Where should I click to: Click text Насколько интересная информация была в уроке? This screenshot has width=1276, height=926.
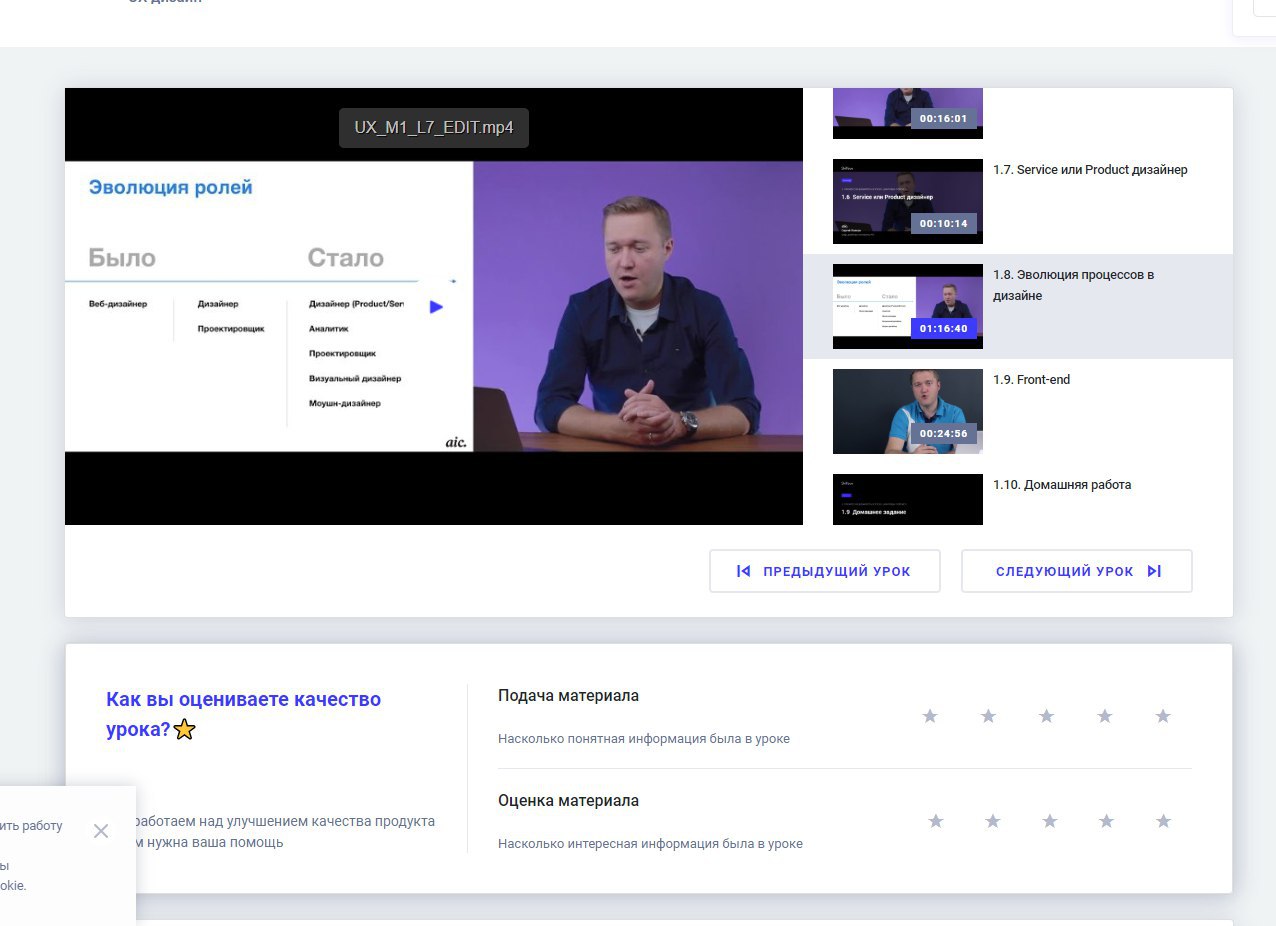pos(650,844)
